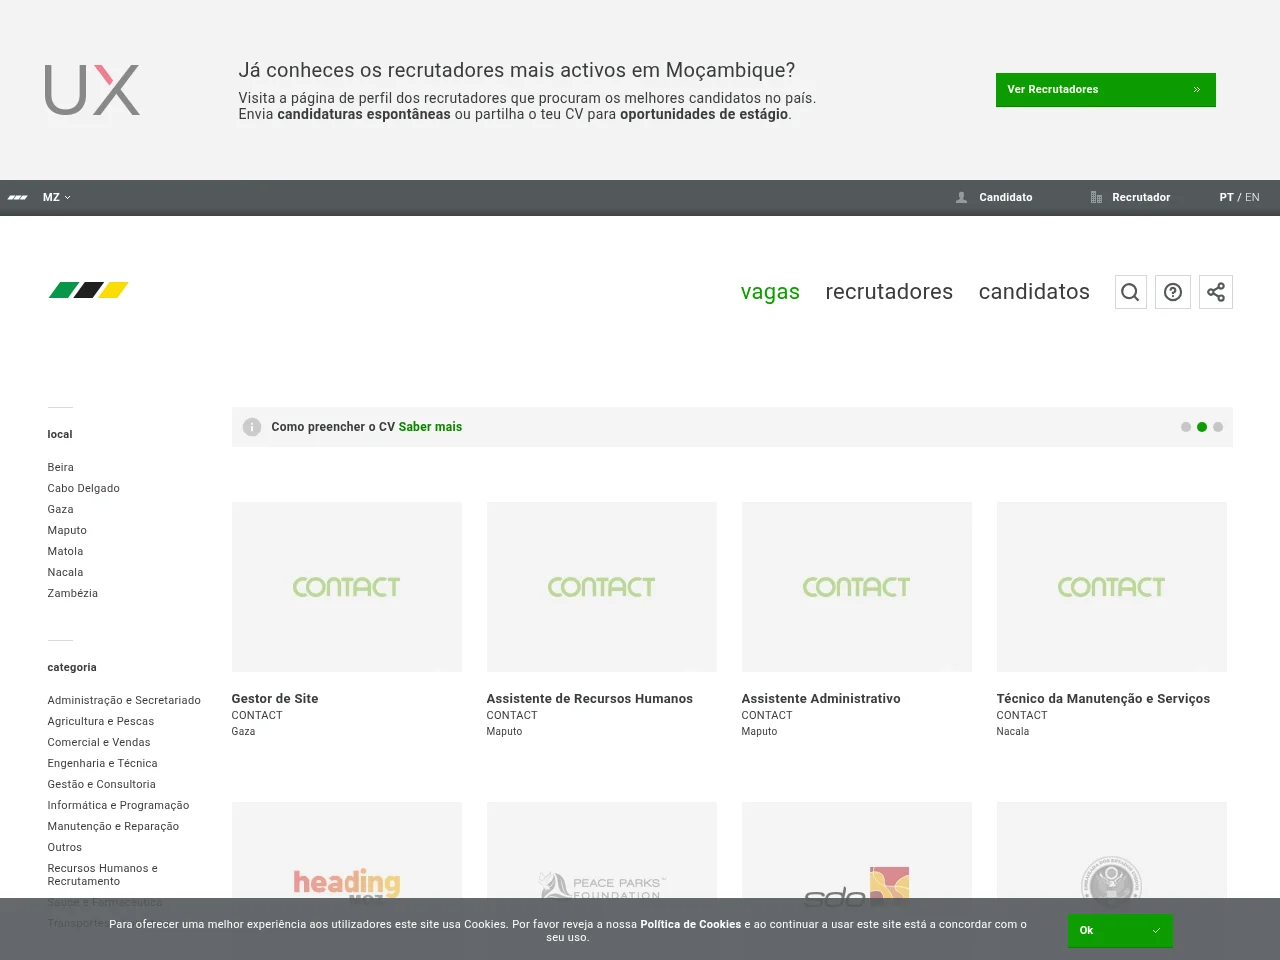
Task: Filter by Administração e Secretariado category
Action: coord(124,701)
